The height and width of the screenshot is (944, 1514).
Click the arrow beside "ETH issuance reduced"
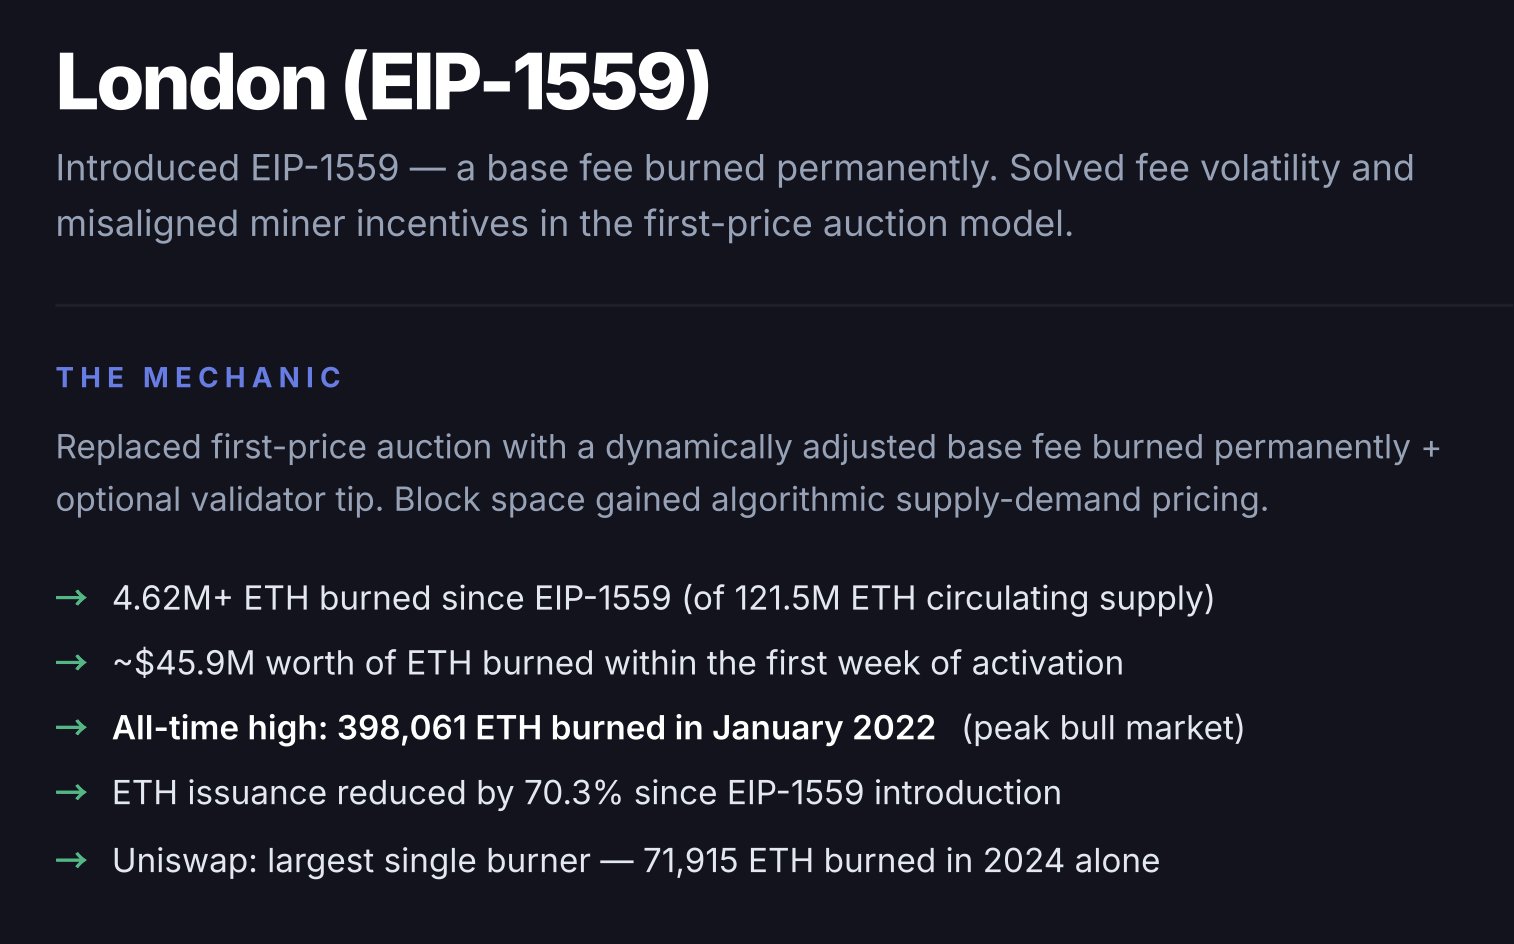coord(71,793)
